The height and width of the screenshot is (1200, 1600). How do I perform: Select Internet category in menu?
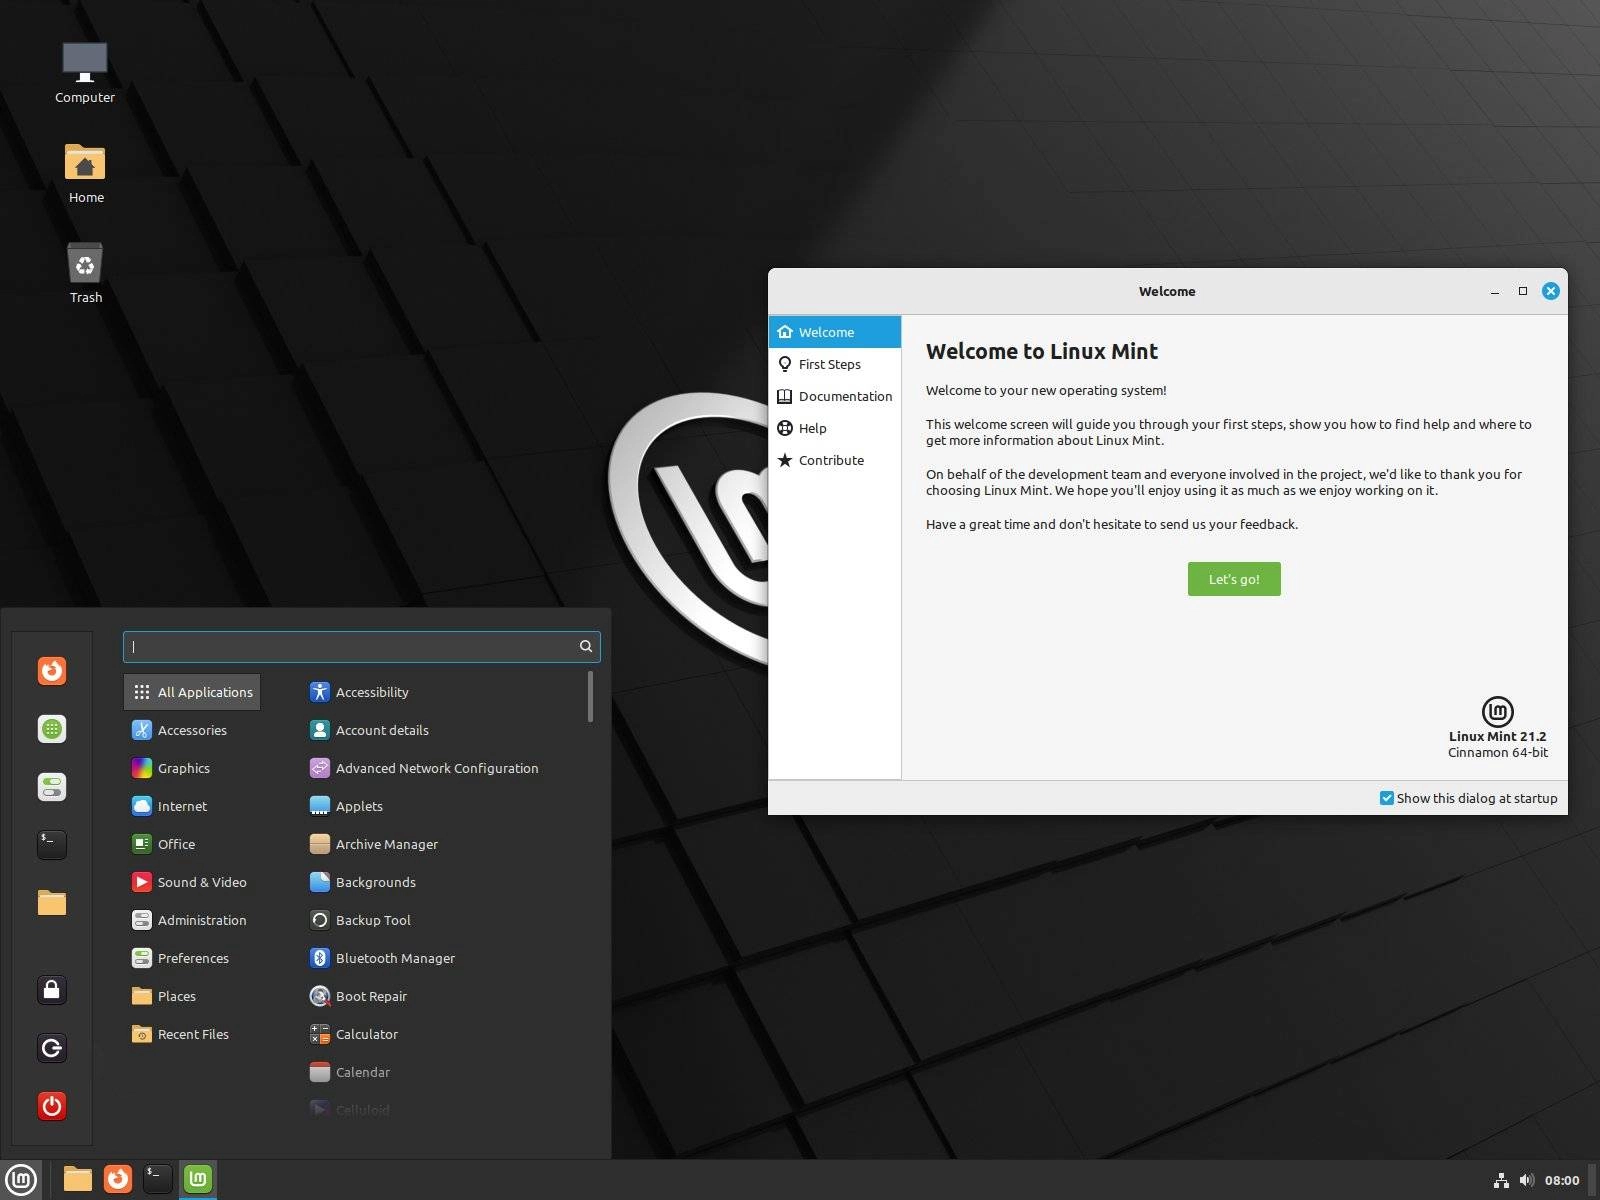click(x=192, y=806)
